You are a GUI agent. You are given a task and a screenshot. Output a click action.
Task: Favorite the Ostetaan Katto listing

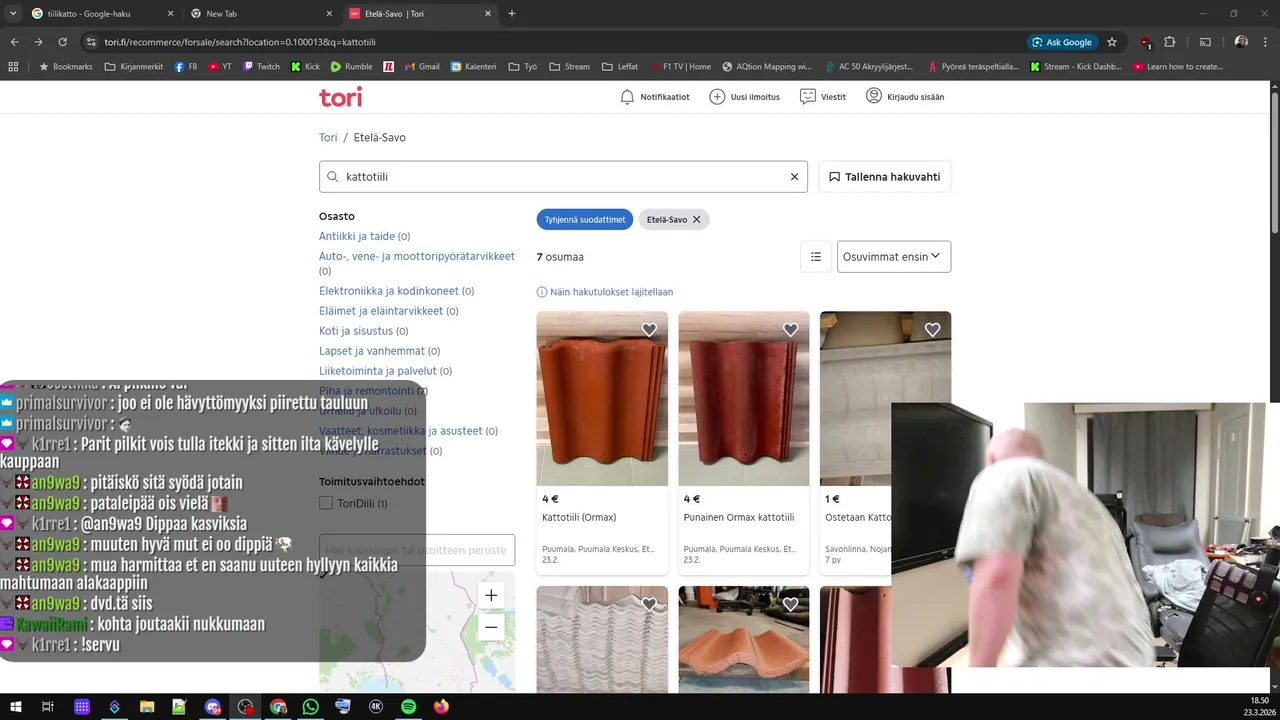pyautogui.click(x=933, y=330)
